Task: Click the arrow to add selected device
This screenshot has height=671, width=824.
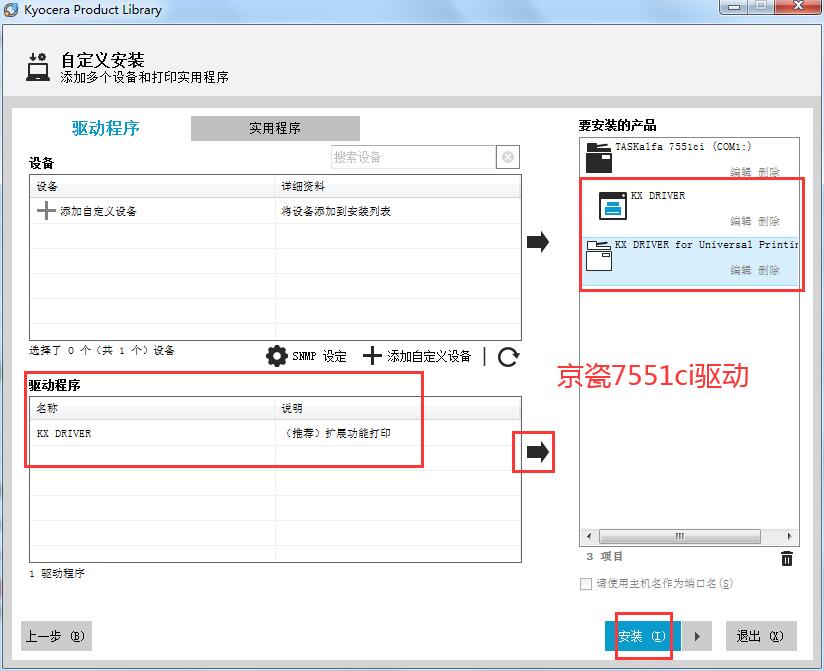Action: 538,242
